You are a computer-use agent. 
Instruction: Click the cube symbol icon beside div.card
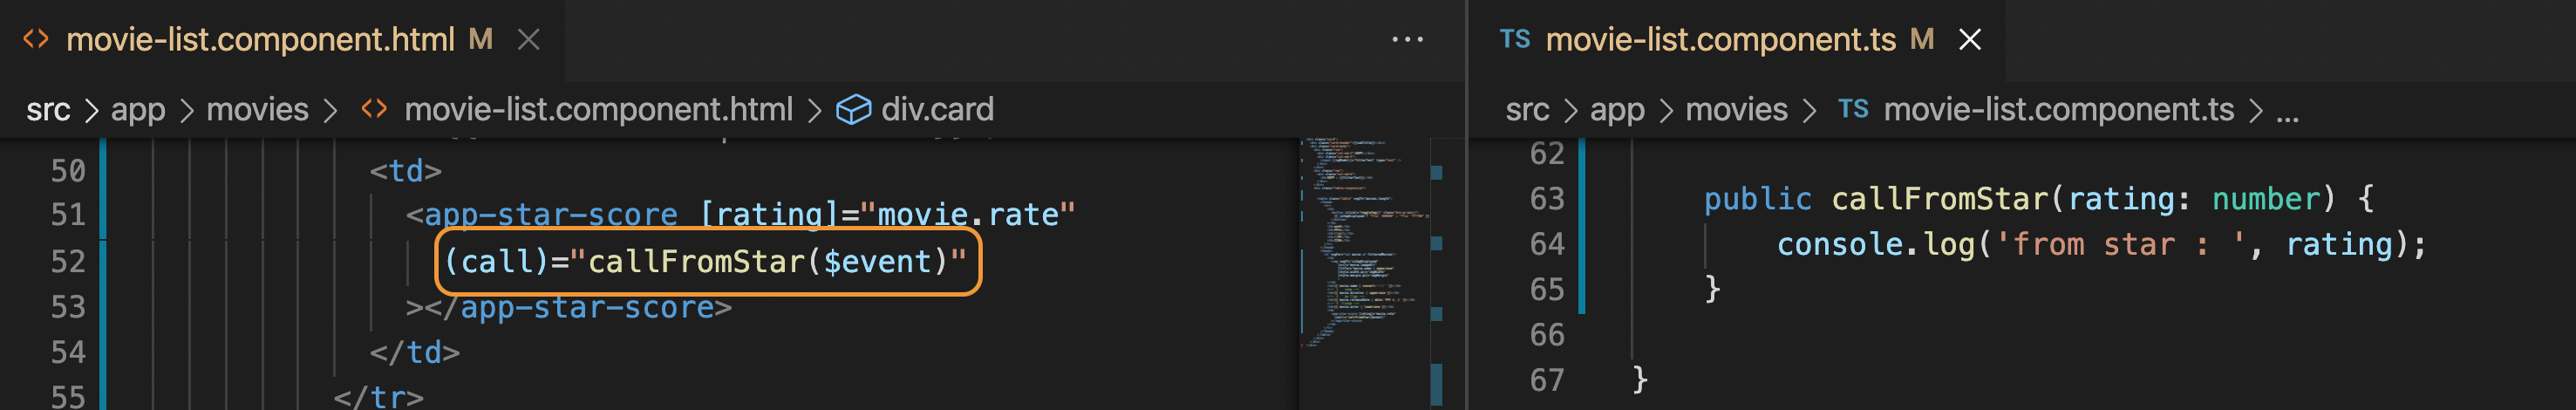(853, 109)
